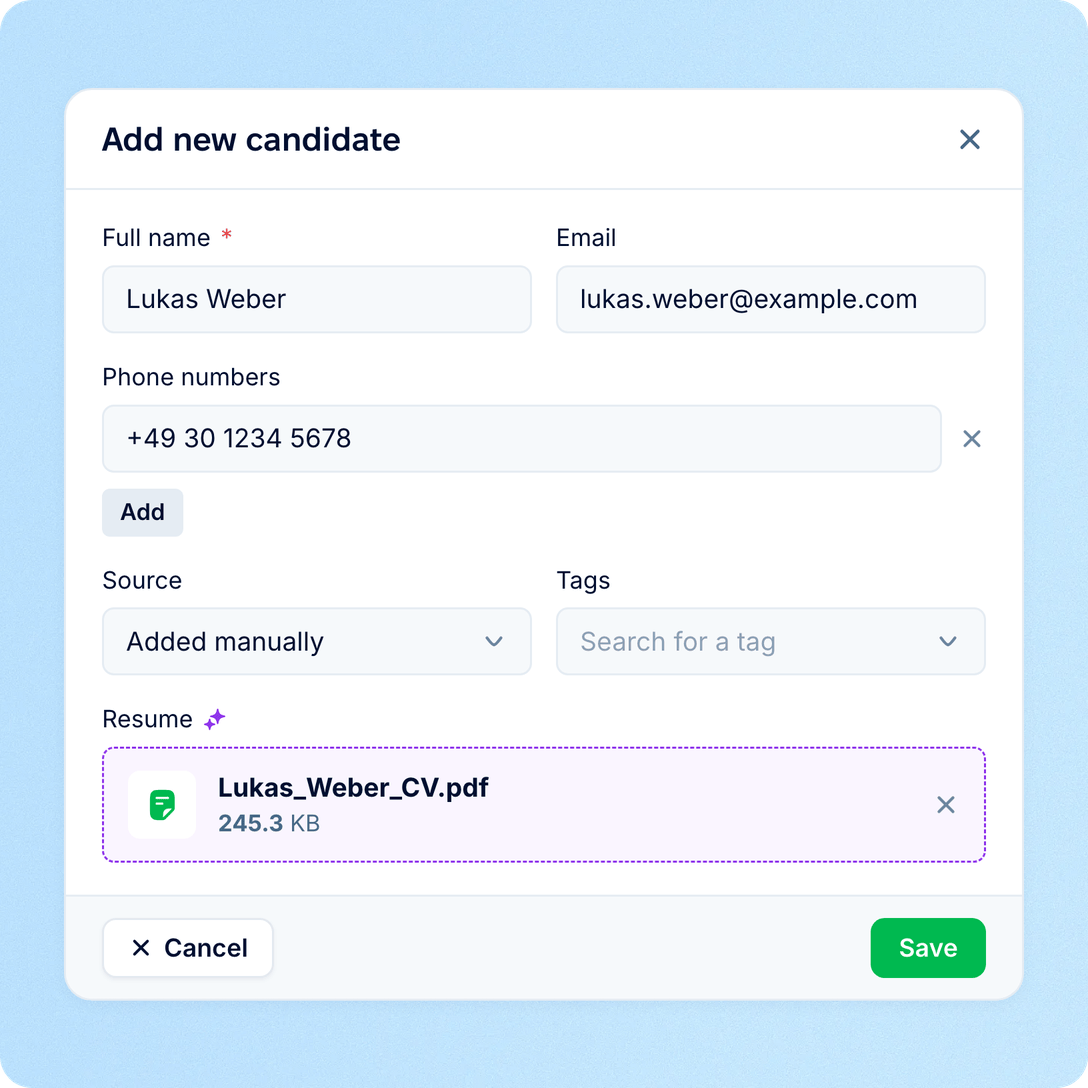1088x1088 pixels.
Task: Click the purple AI sparkle icon beside Resume
Action: (x=214, y=720)
